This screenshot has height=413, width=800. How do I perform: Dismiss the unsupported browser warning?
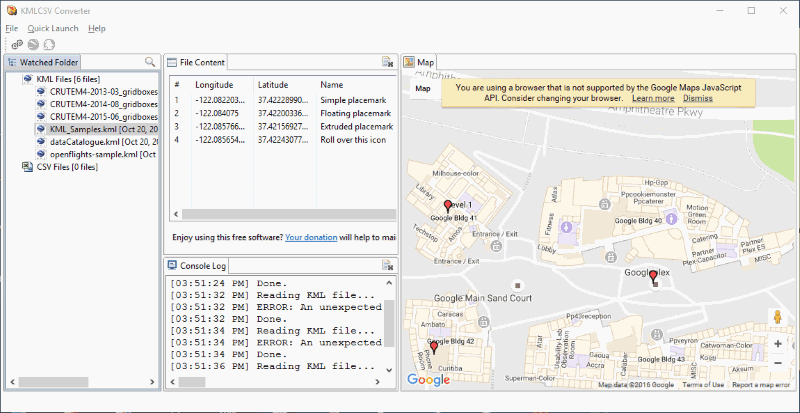pyautogui.click(x=698, y=99)
